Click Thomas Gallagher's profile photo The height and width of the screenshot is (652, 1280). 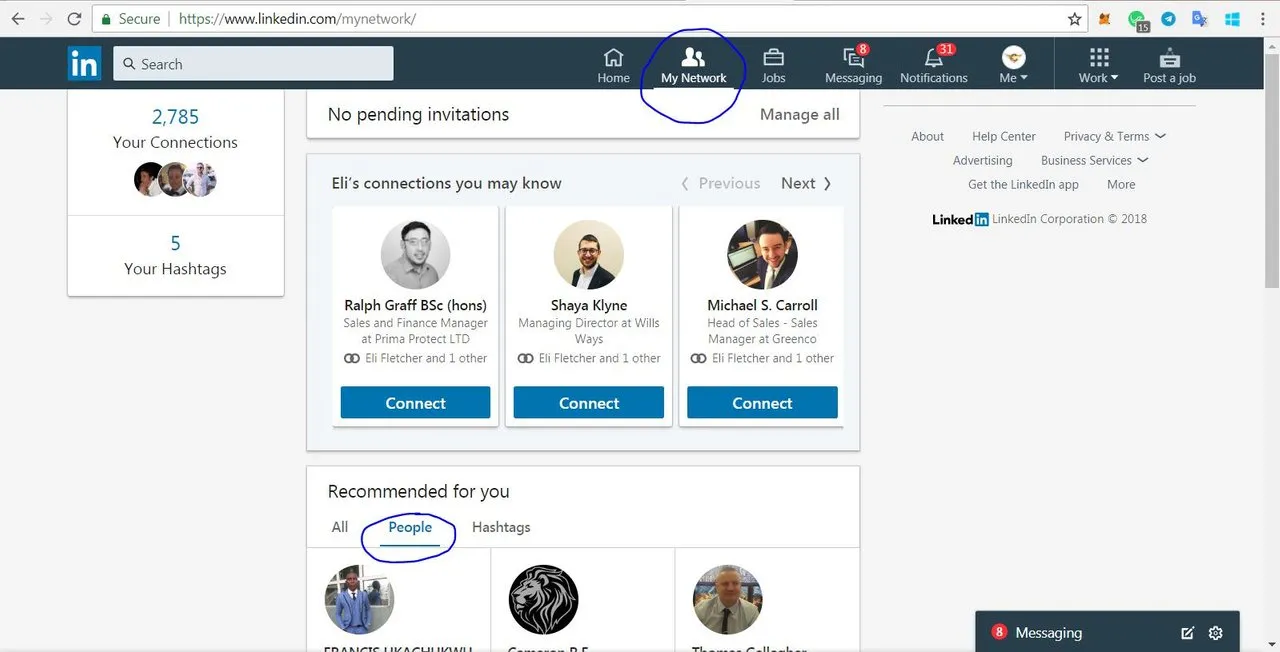[728, 599]
